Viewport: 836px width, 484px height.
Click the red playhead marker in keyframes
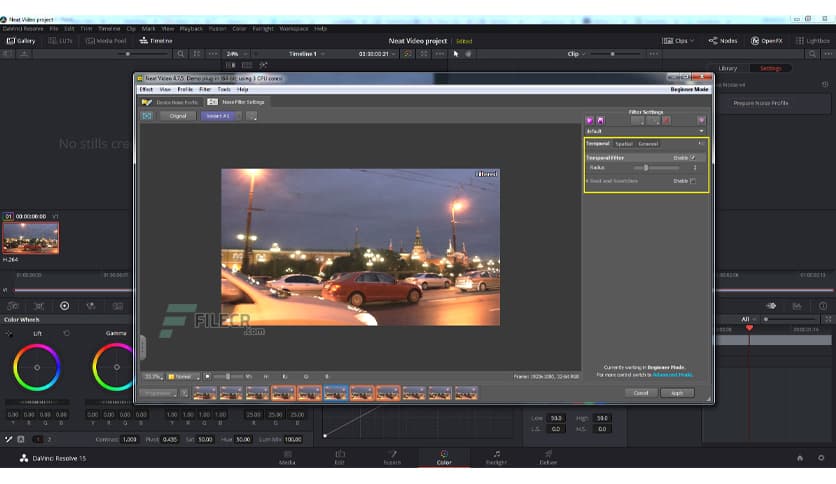tap(749, 328)
